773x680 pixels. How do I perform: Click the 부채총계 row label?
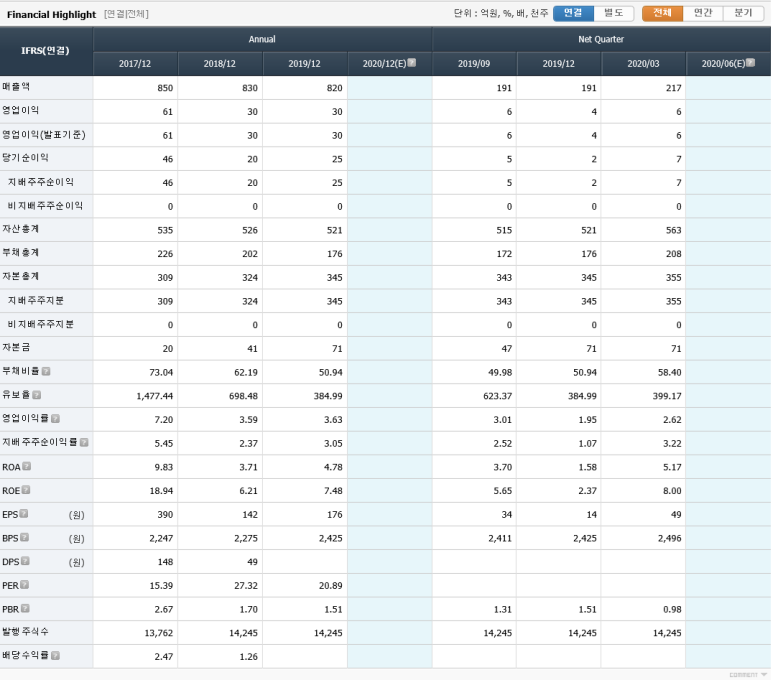tap(21, 252)
